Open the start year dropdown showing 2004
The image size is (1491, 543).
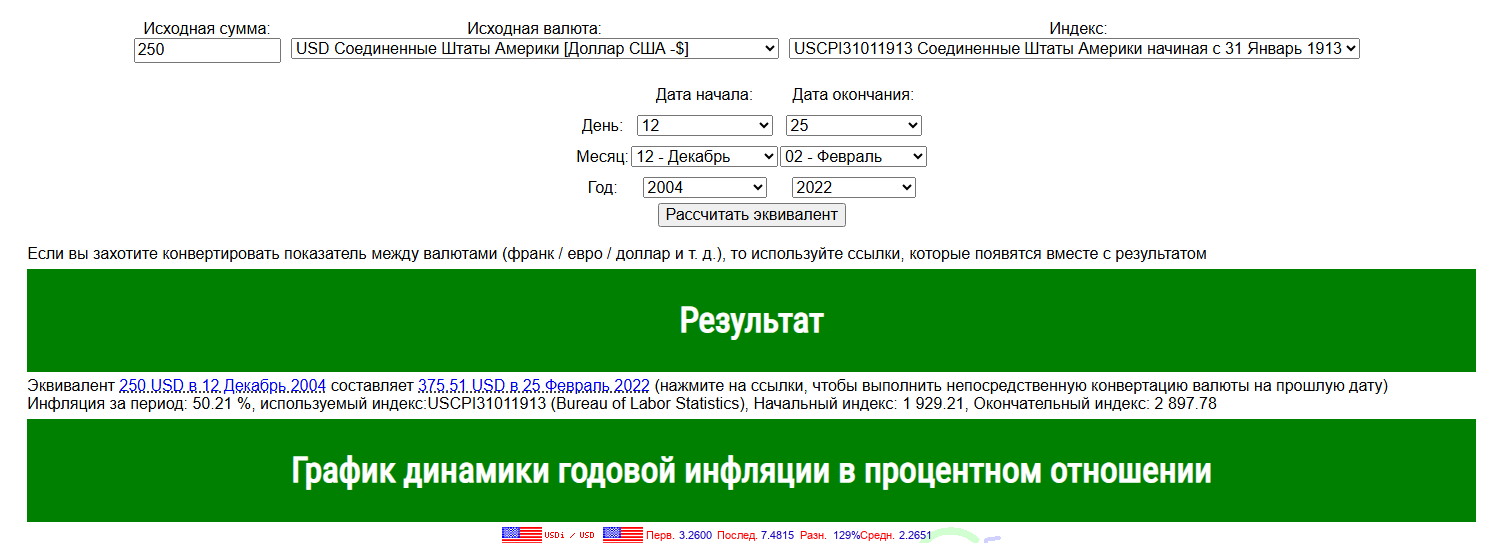[704, 187]
